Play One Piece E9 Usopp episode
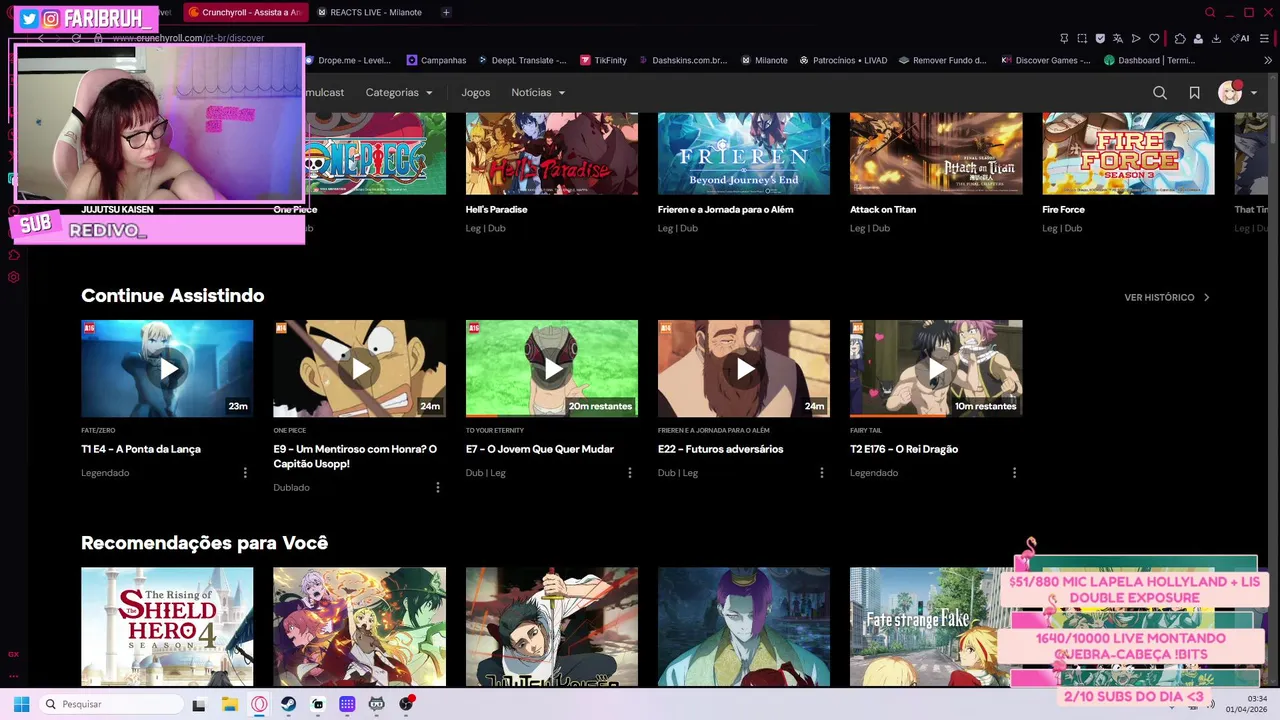The height and width of the screenshot is (720, 1280). [359, 368]
